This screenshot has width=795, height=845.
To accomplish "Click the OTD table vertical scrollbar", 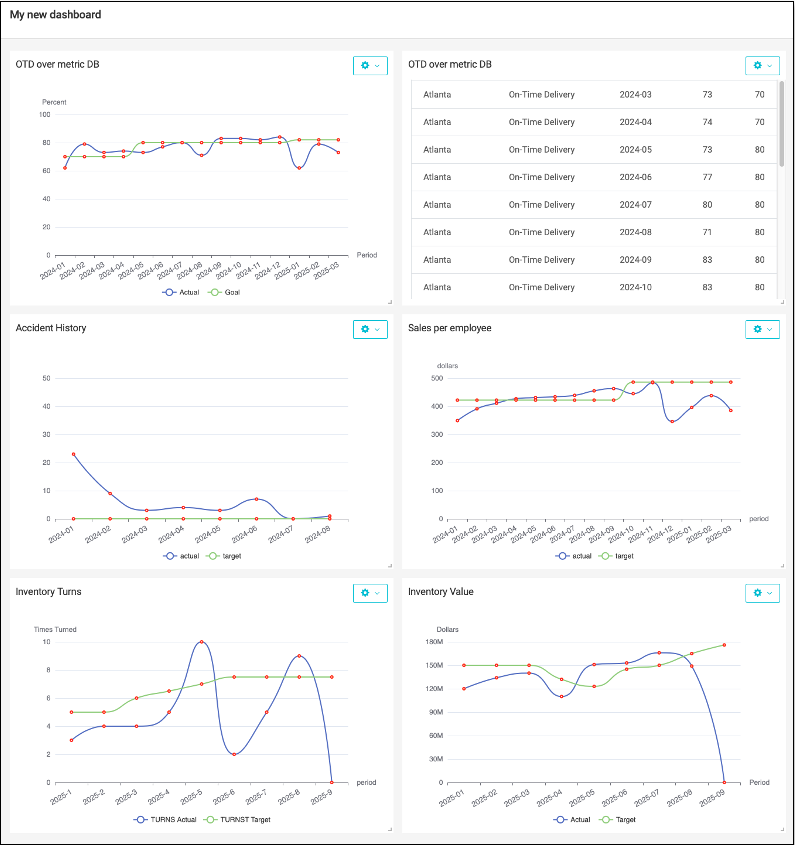I will click(x=781, y=125).
